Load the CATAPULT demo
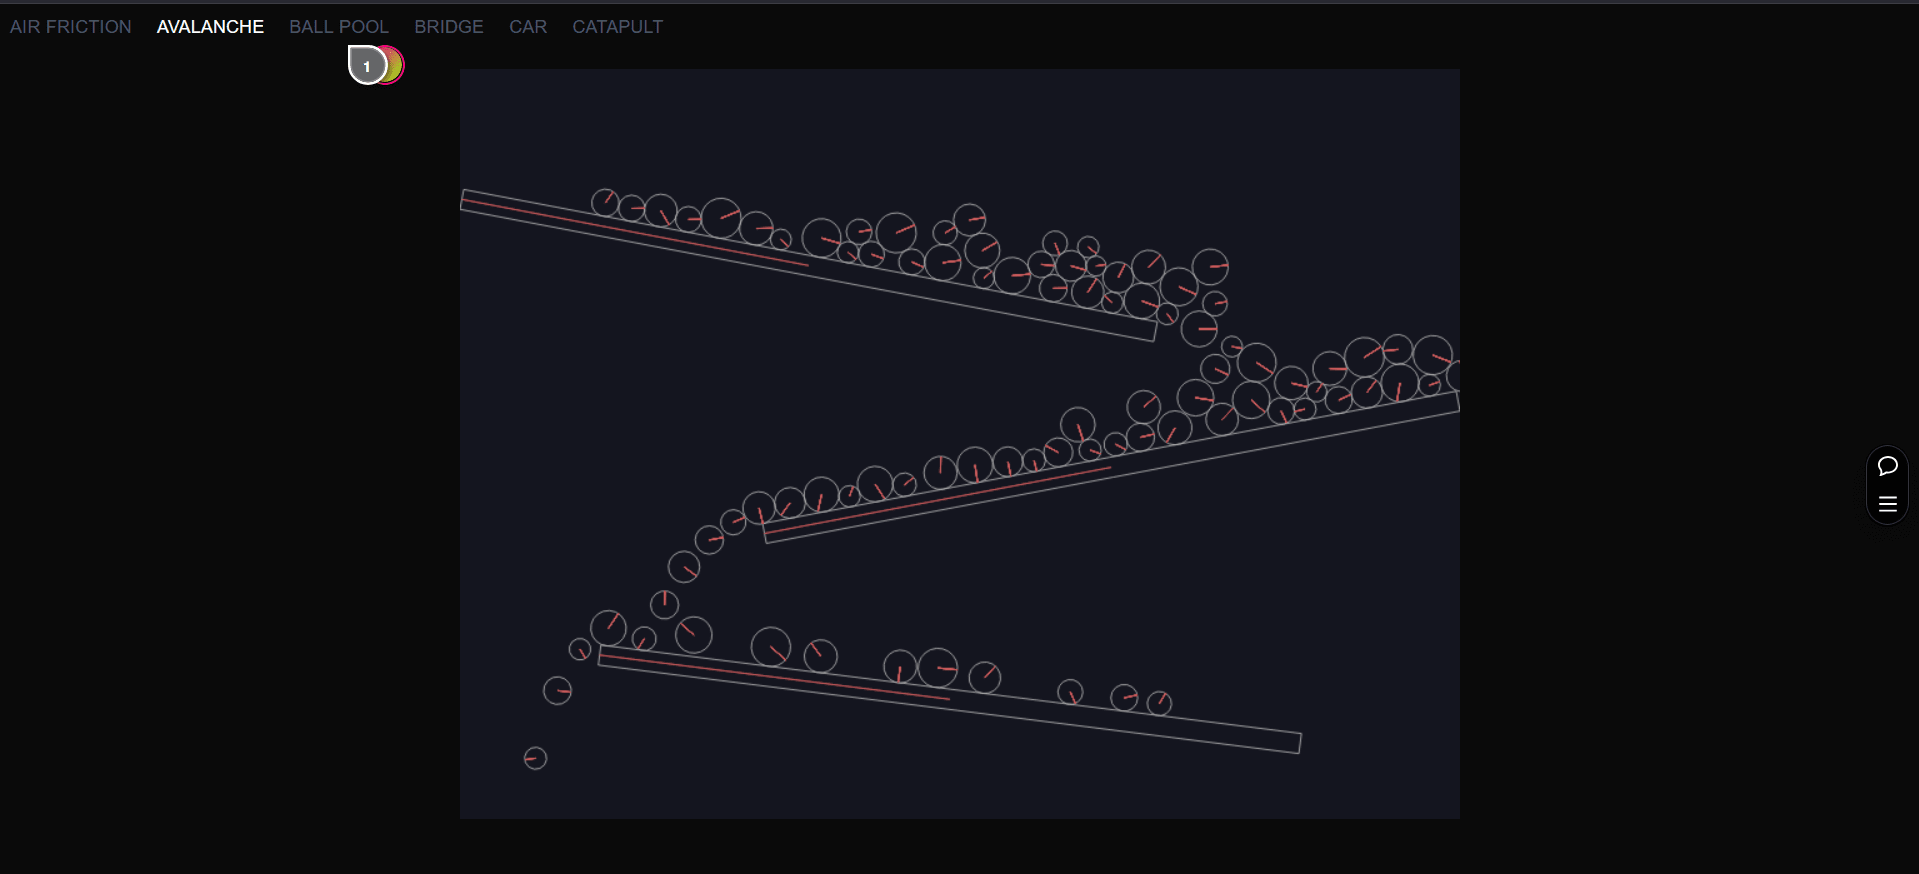The image size is (1919, 874). click(x=617, y=27)
